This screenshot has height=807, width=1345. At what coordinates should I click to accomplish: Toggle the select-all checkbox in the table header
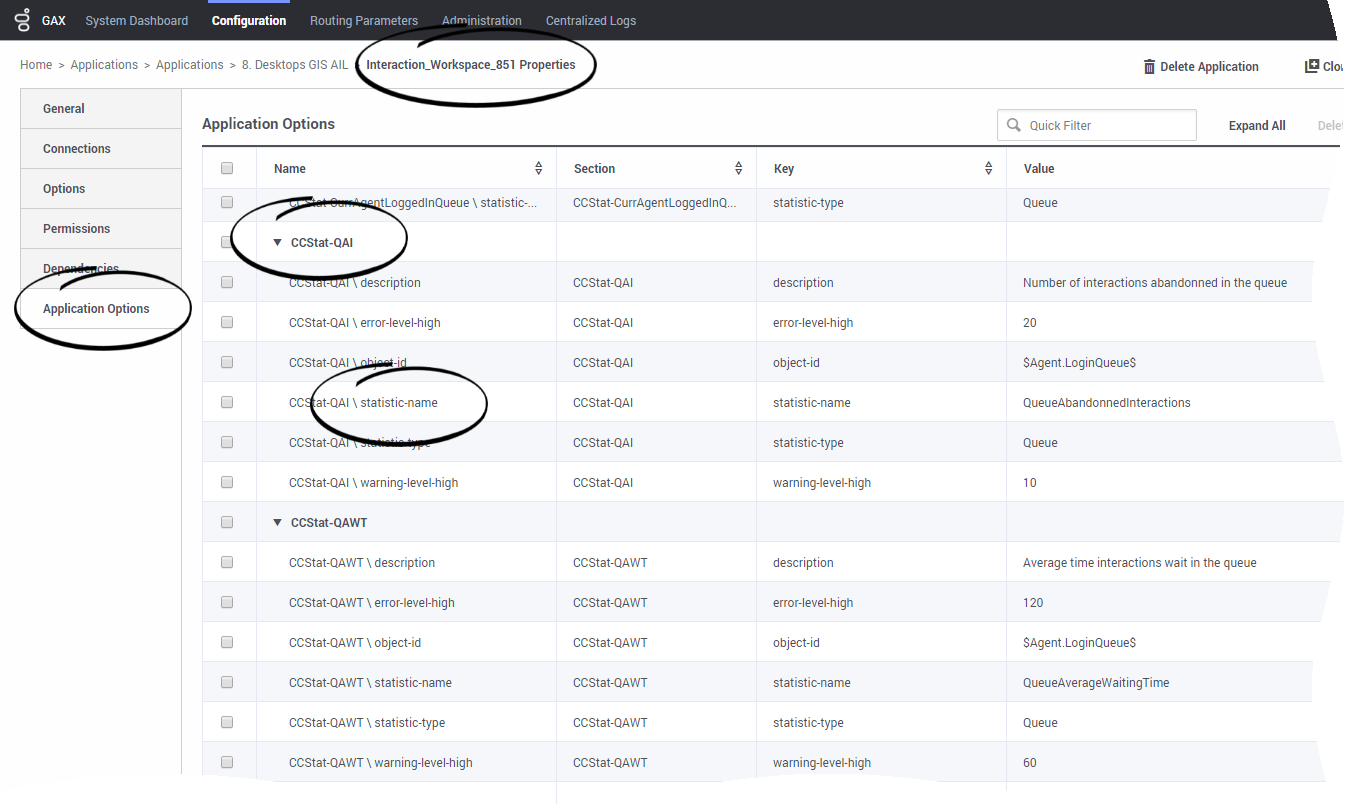[227, 167]
